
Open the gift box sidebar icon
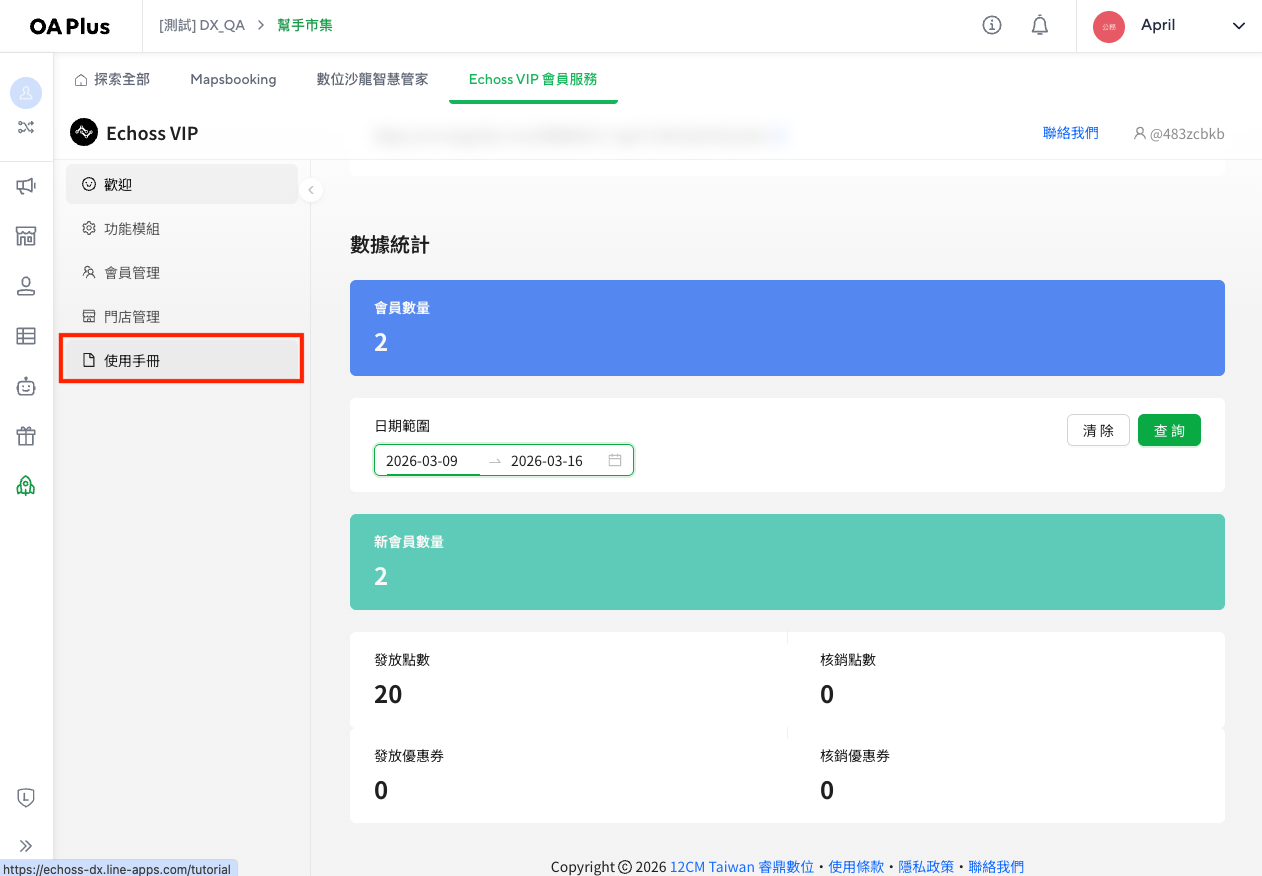(26, 436)
